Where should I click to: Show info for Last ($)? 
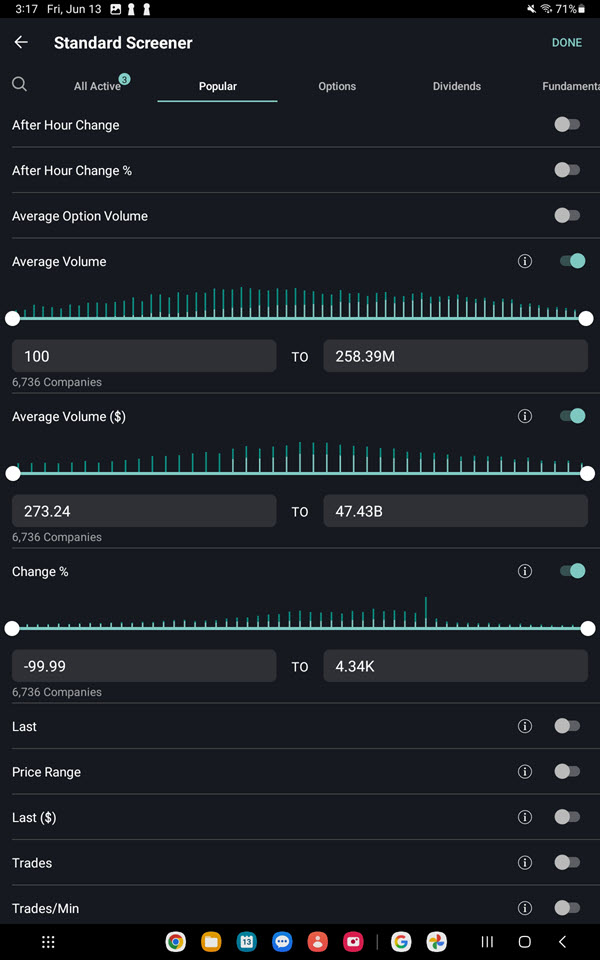[x=525, y=817]
